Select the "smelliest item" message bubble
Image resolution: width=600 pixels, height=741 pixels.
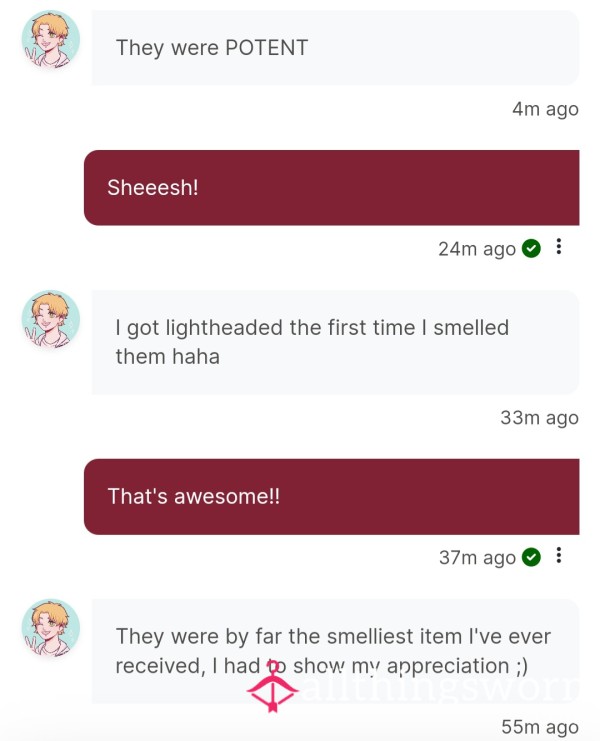[x=335, y=651]
